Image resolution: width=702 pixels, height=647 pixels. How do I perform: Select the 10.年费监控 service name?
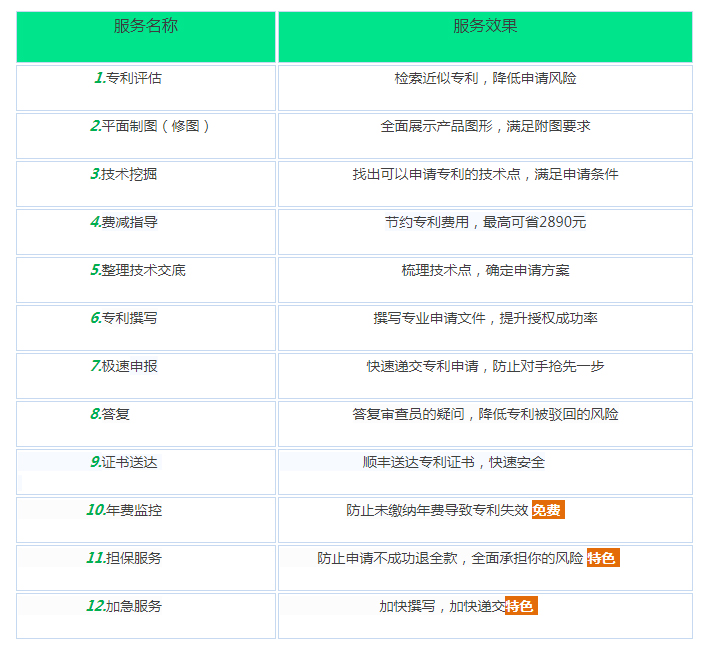click(x=124, y=510)
